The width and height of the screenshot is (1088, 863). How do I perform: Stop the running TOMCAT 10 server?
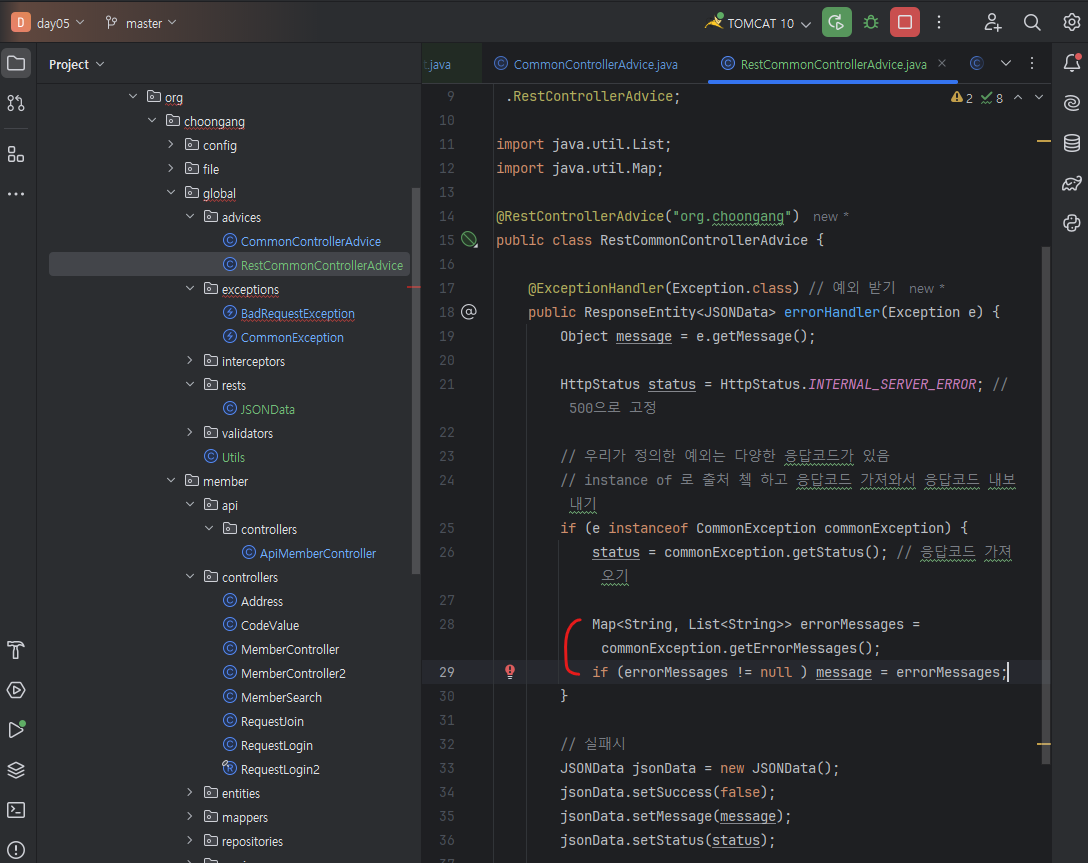pyautogui.click(x=905, y=22)
